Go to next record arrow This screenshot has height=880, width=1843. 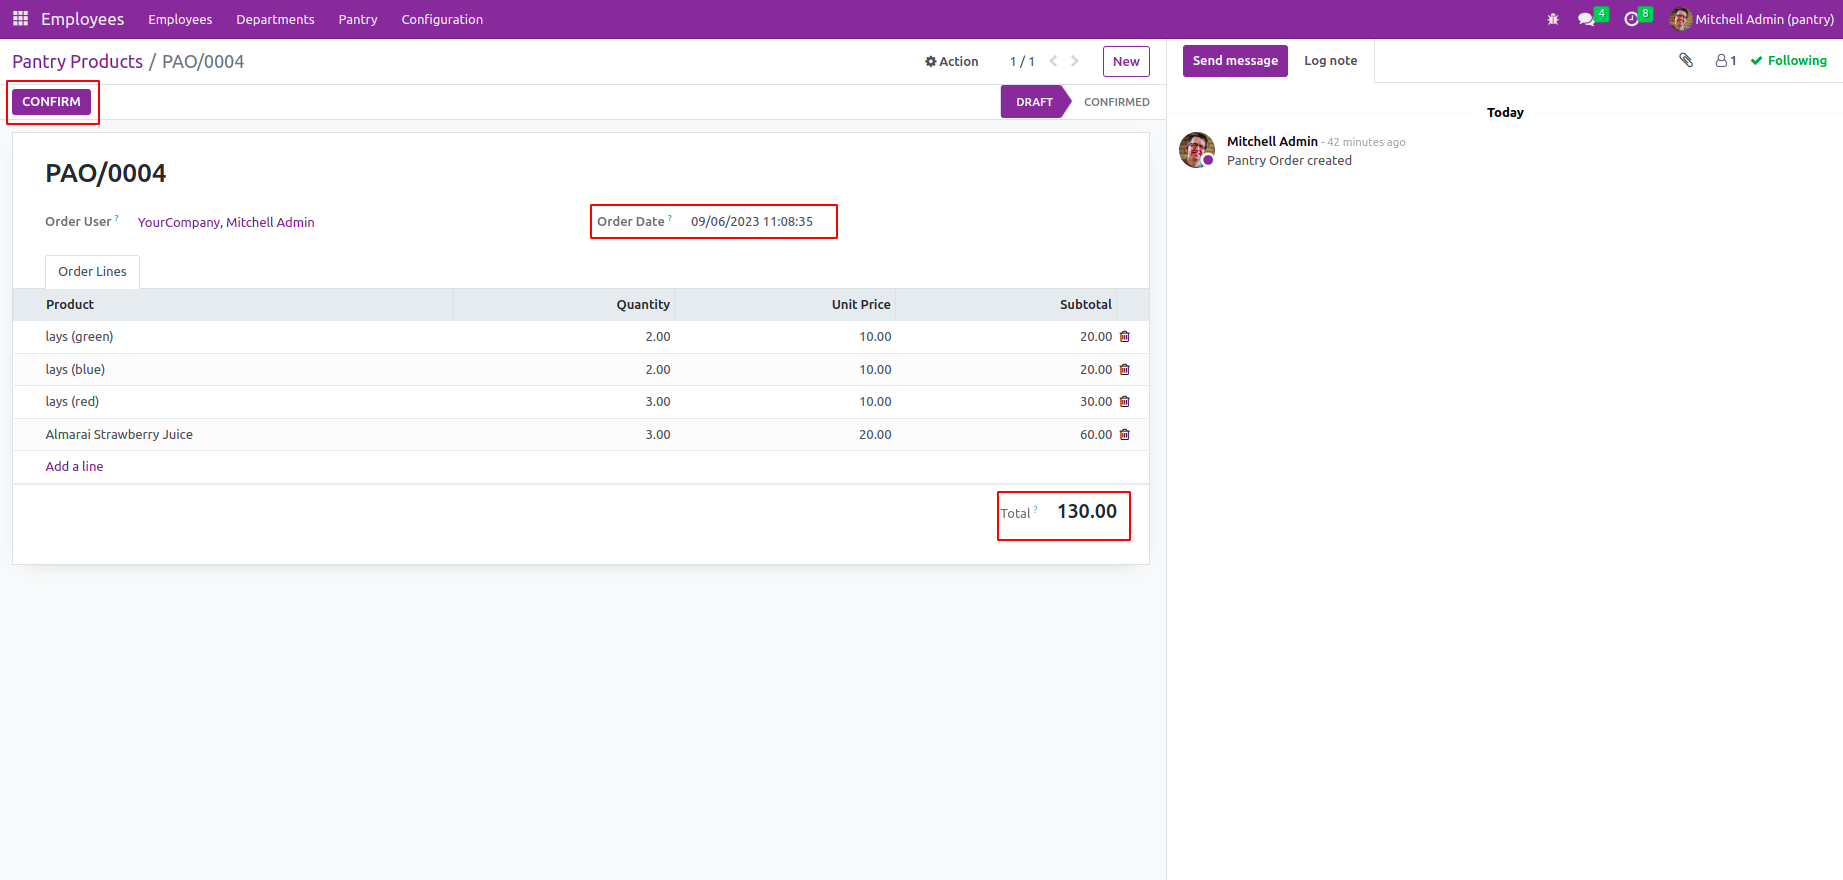(x=1075, y=61)
